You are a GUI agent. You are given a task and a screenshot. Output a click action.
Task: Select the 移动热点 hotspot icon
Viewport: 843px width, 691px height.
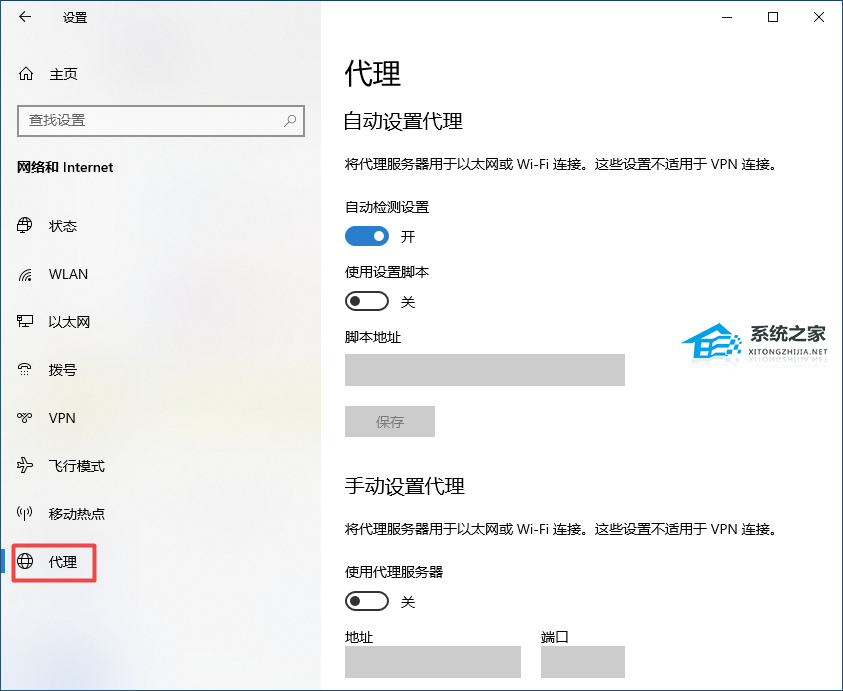[x=25, y=513]
